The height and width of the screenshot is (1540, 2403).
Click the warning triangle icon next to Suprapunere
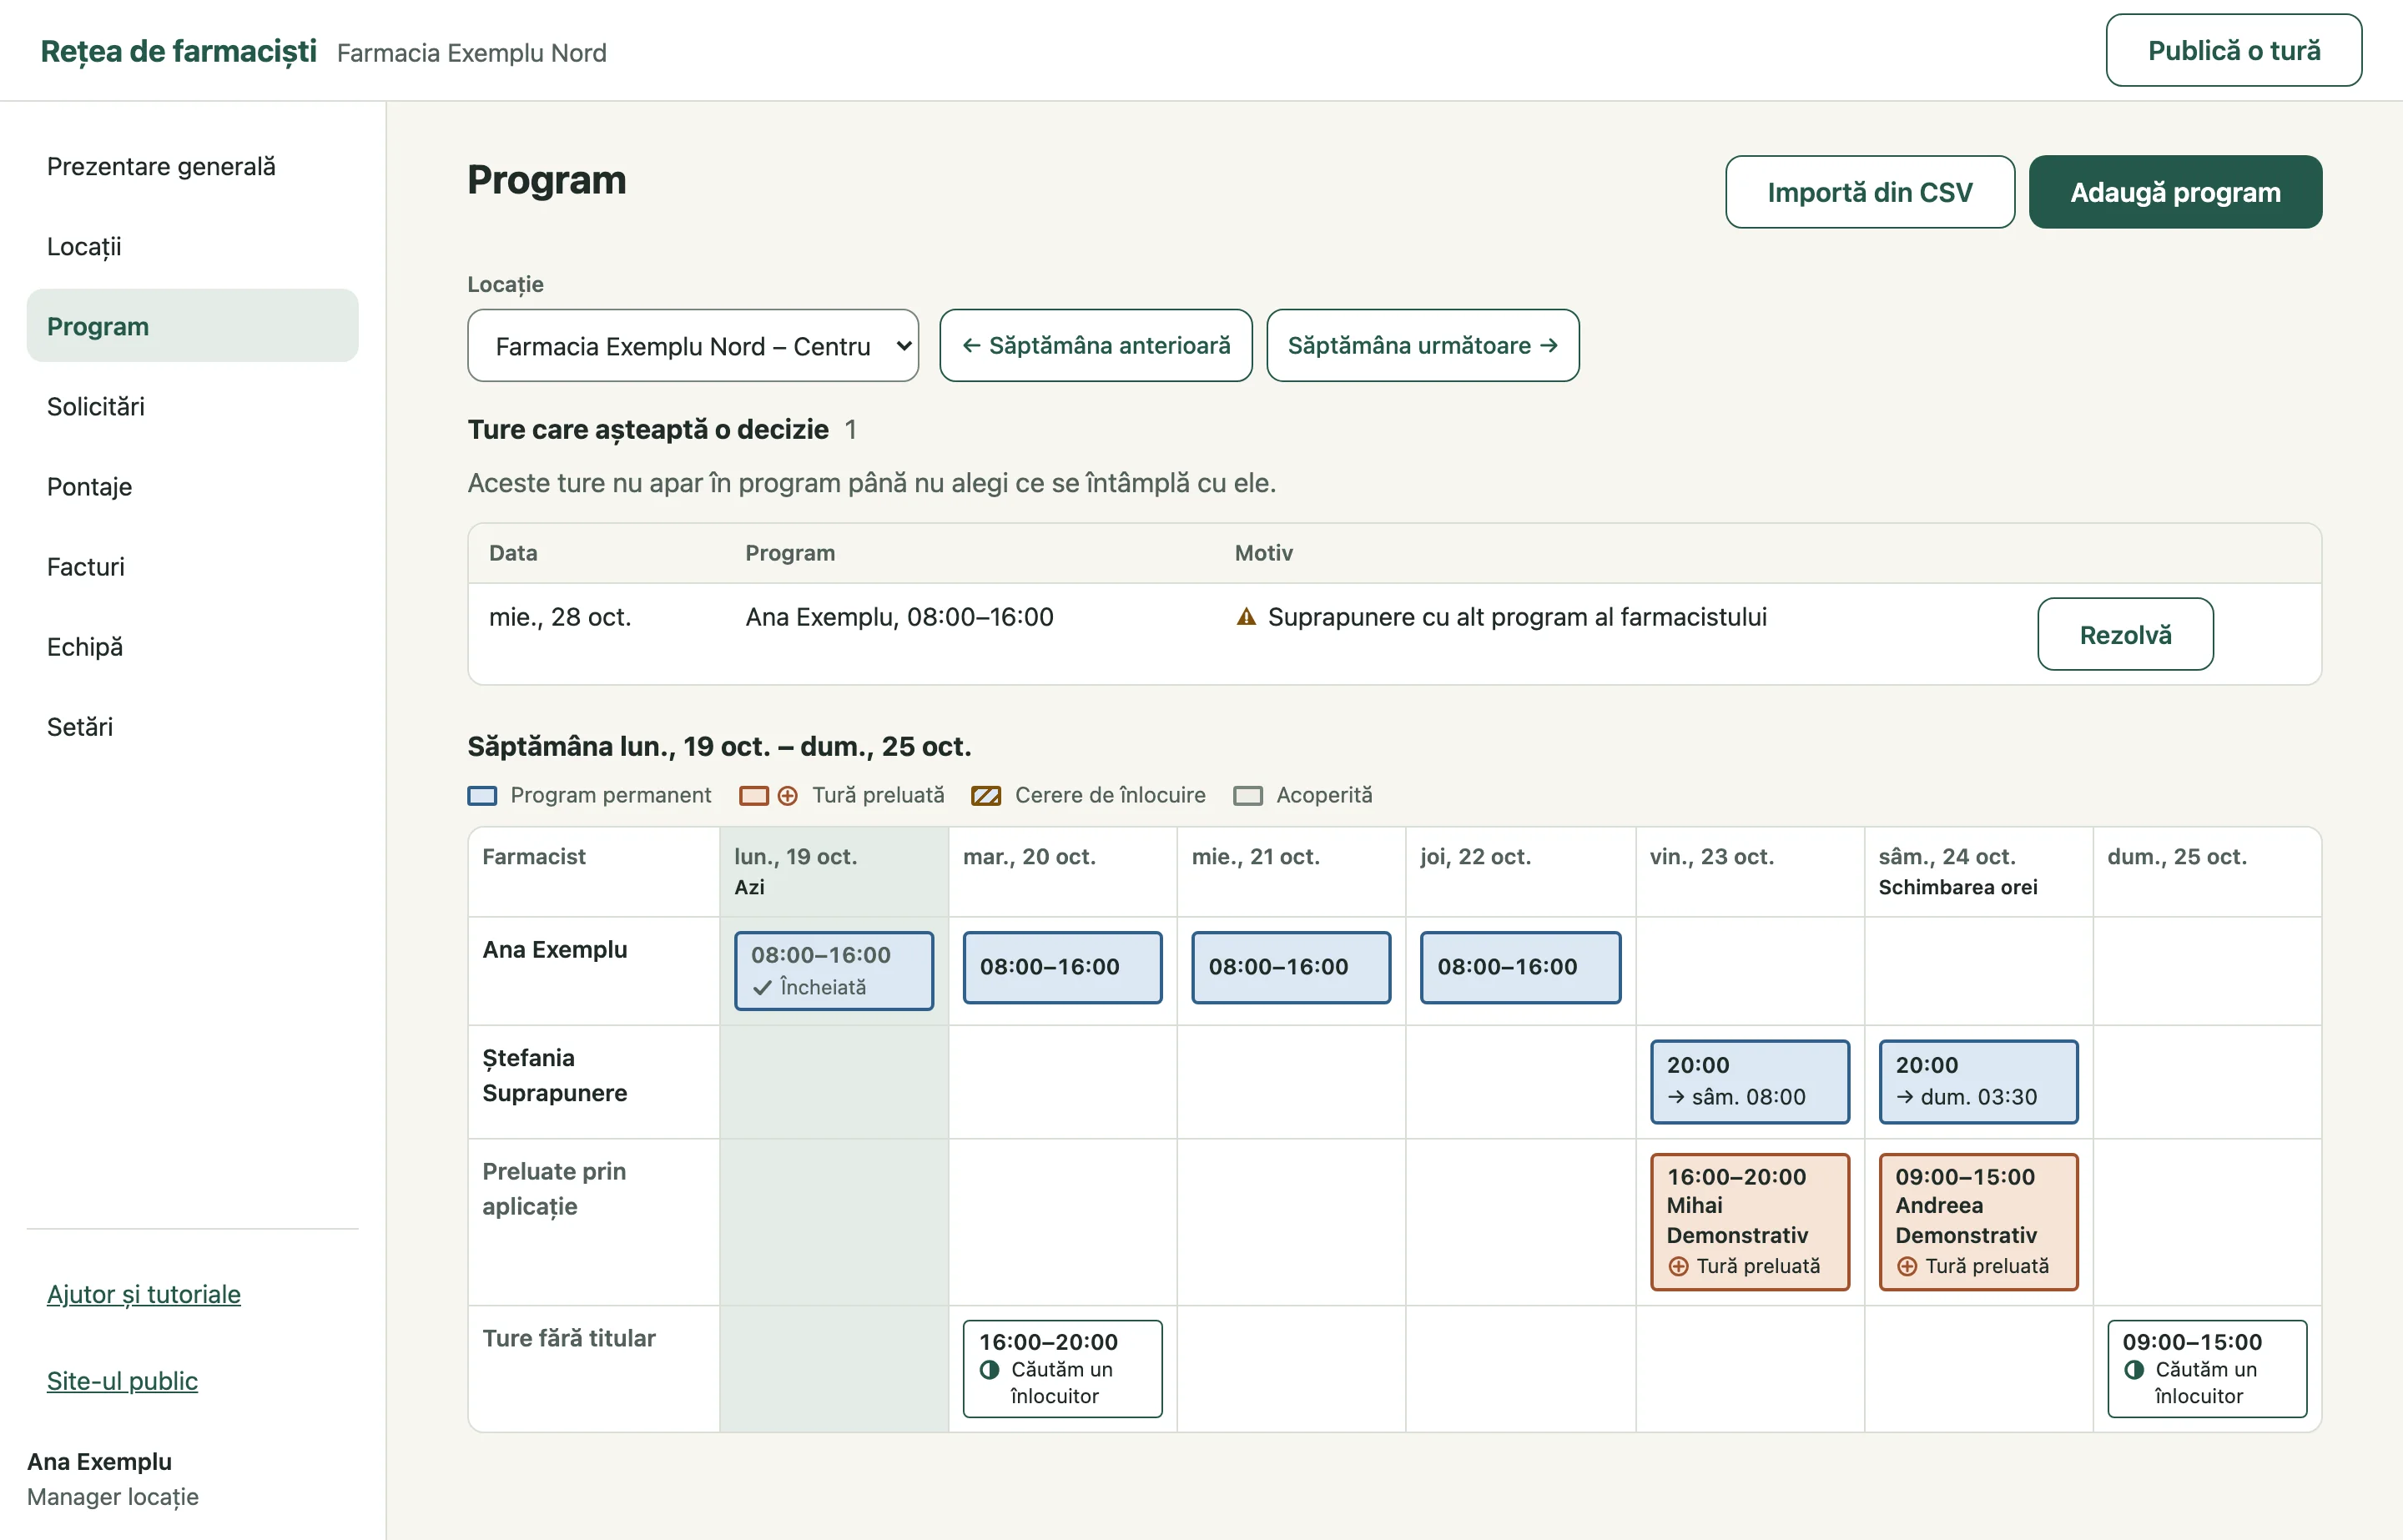1246,617
